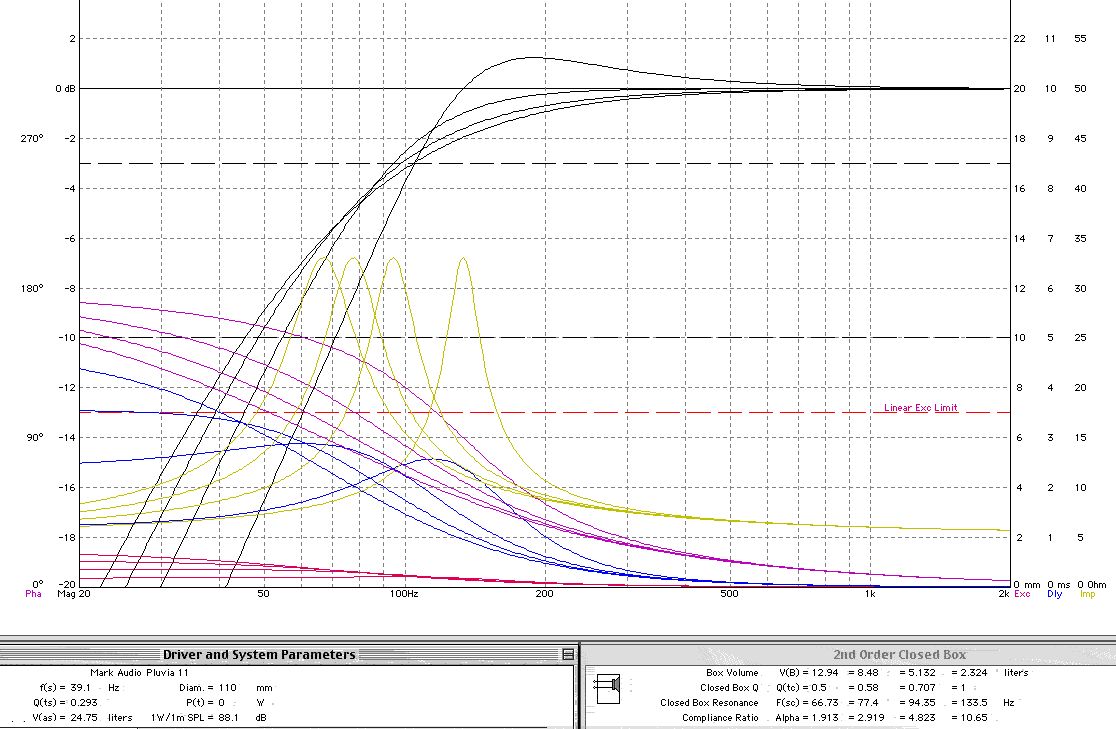The image size is (1116, 729).
Task: Click the magenta Pha axis label
Action: tap(33, 594)
